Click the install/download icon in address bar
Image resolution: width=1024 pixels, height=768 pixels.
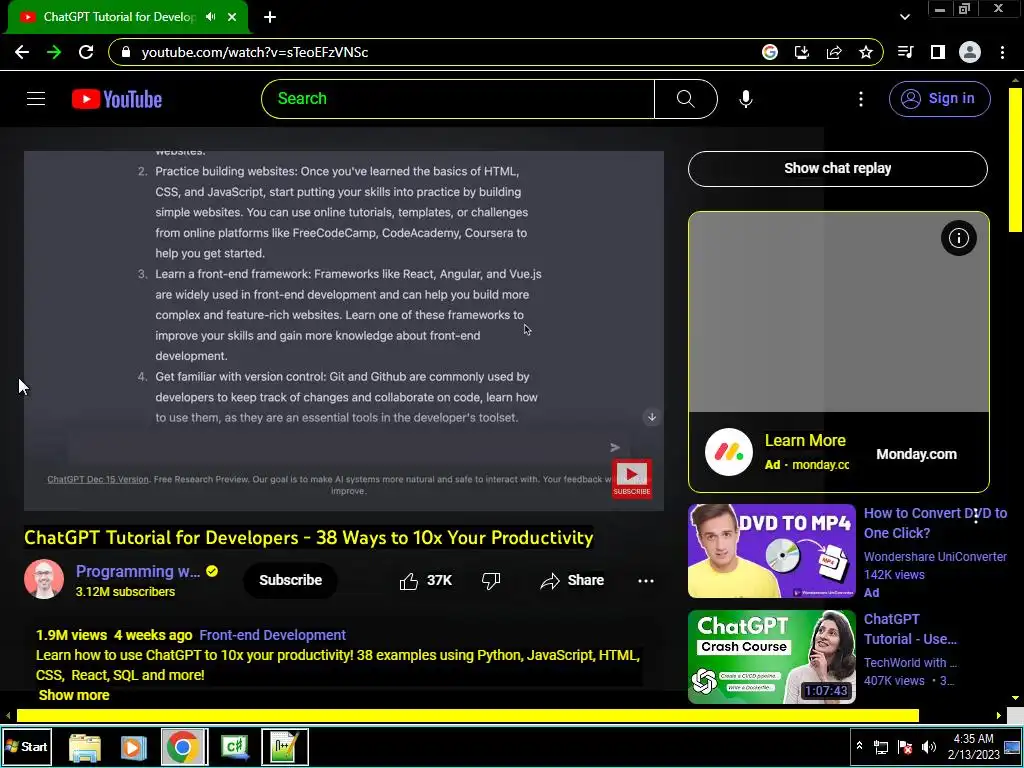point(802,52)
